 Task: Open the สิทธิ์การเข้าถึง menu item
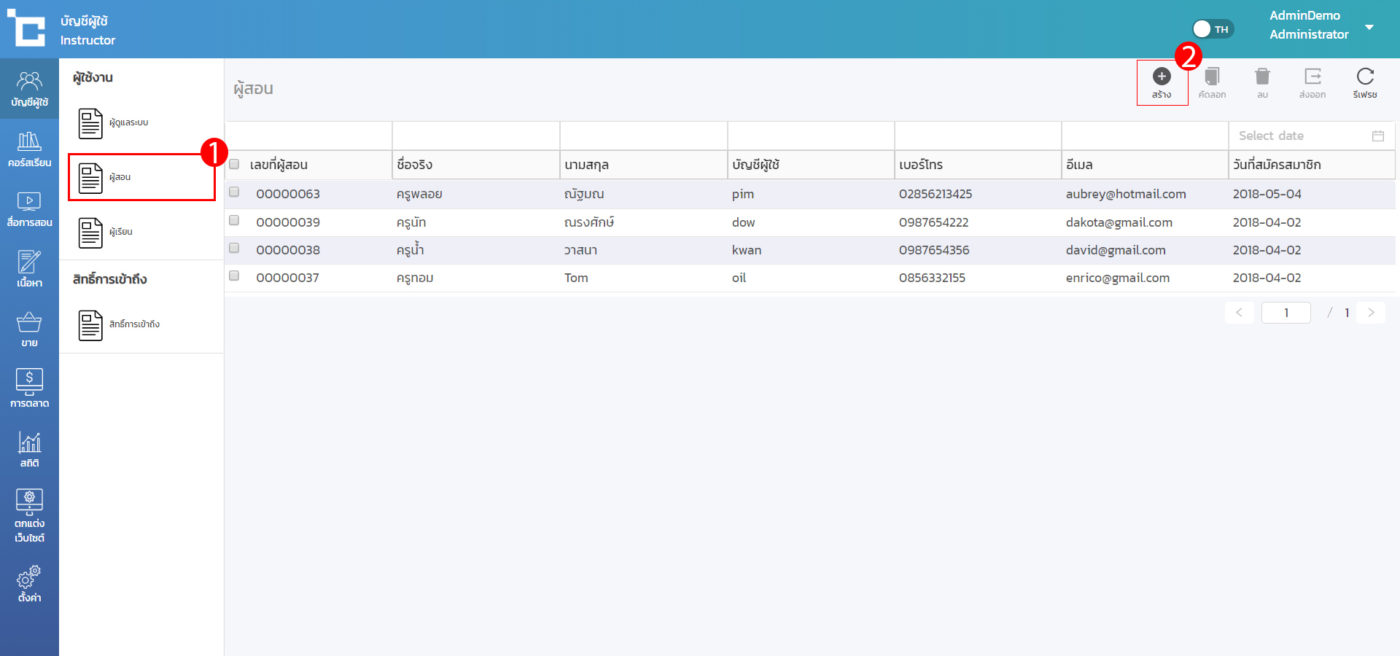(x=120, y=325)
